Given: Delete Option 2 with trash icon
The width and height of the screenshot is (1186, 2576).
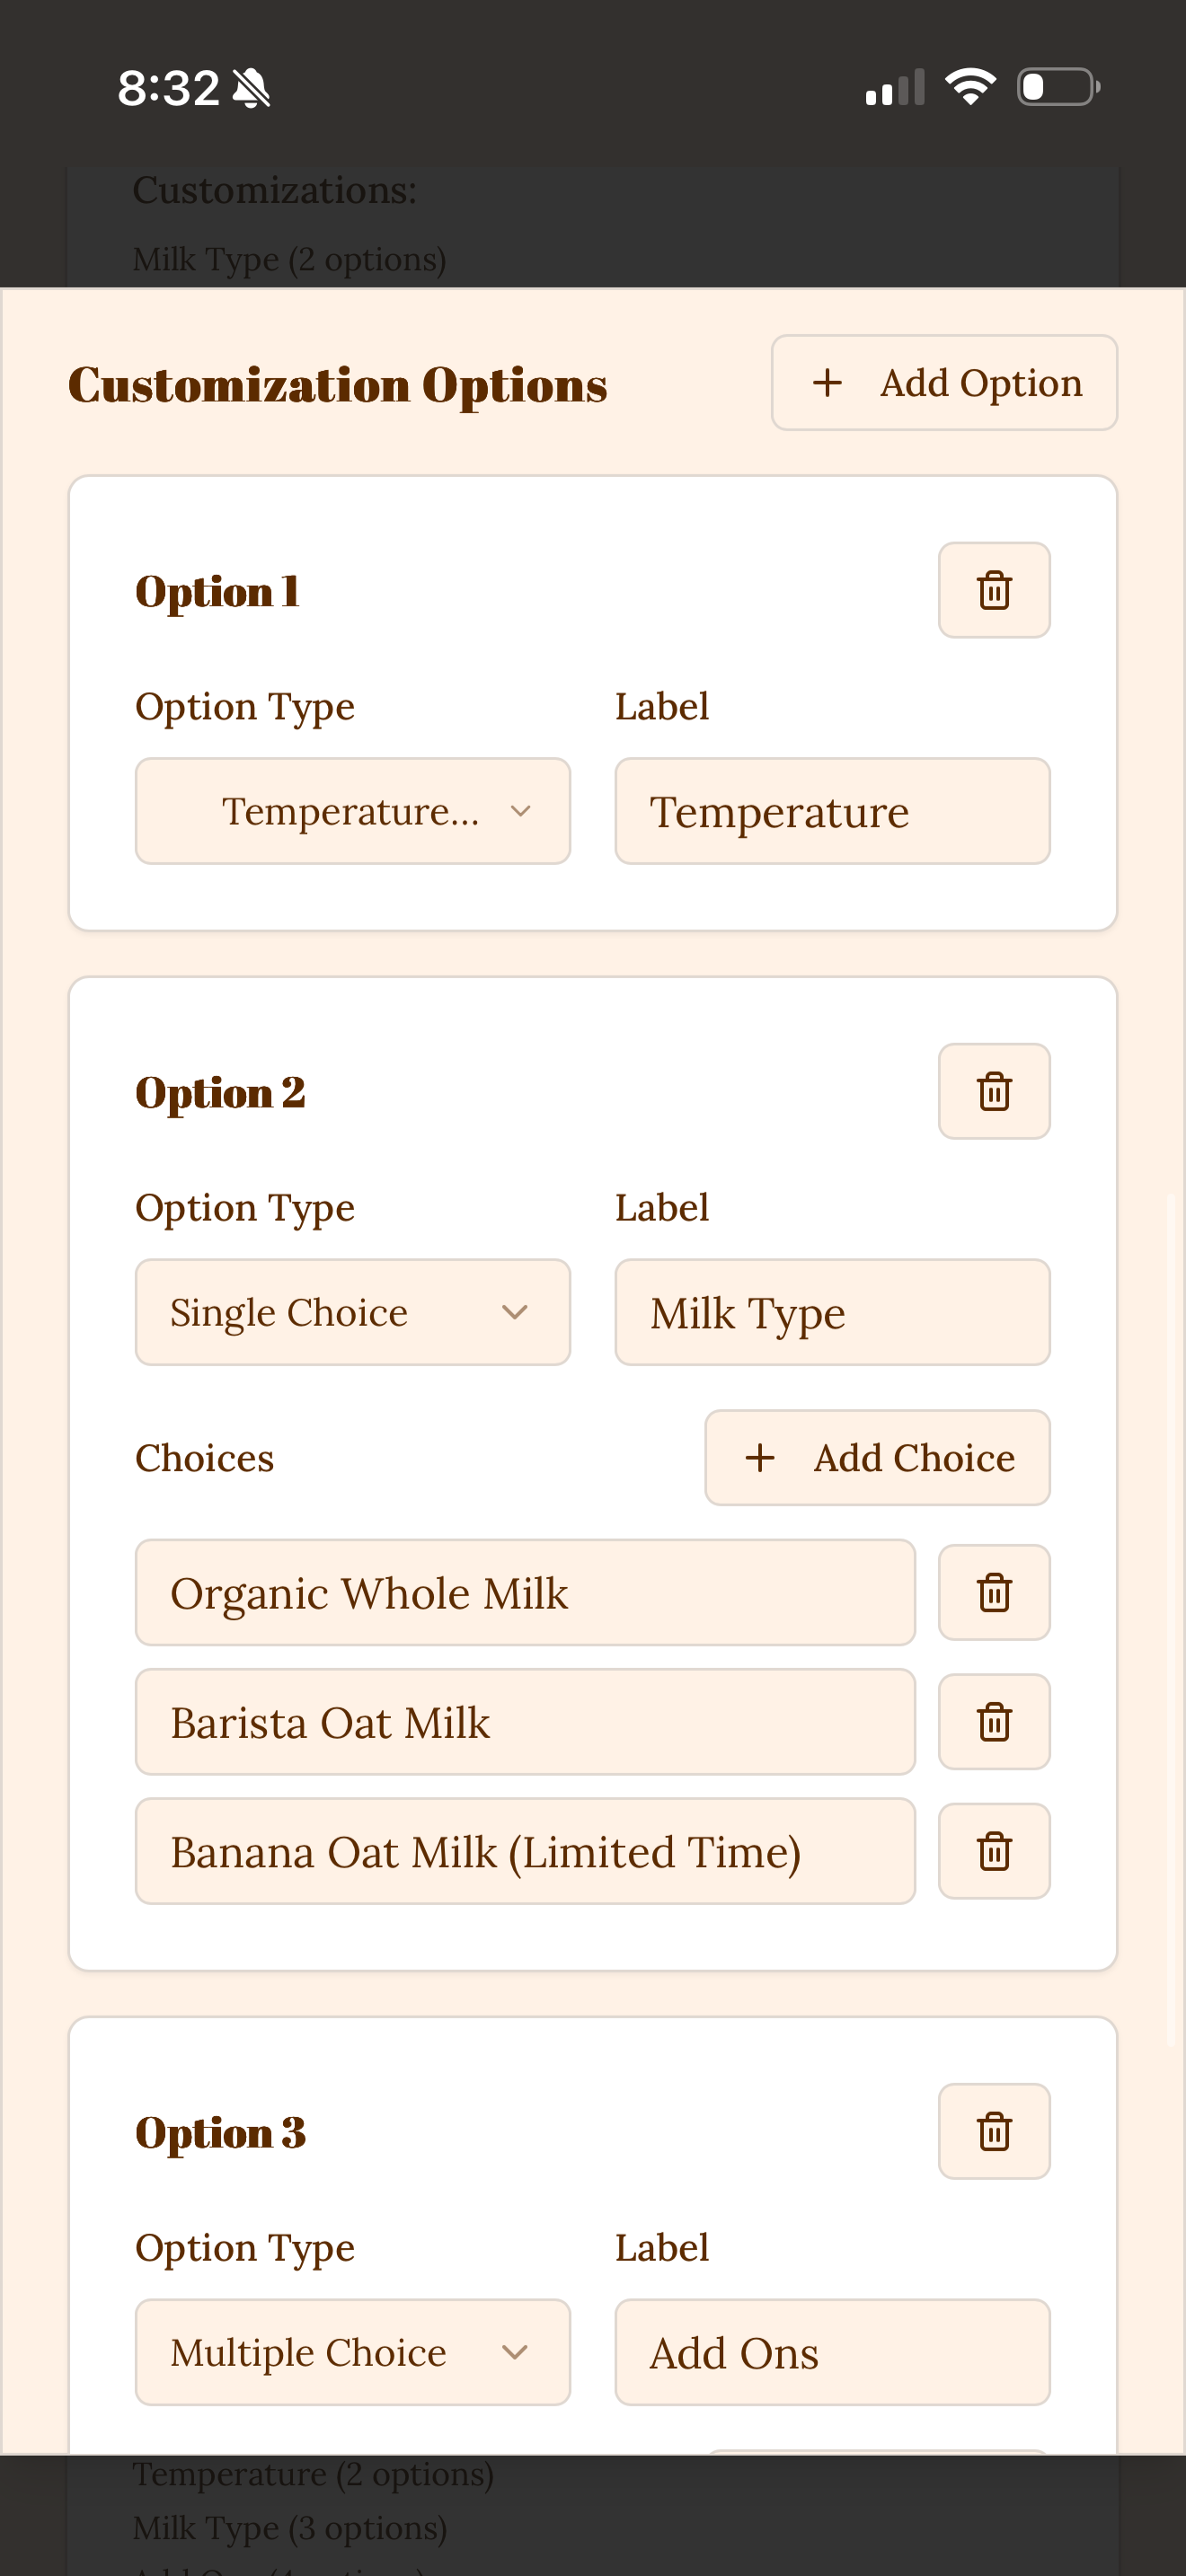Looking at the screenshot, I should pos(993,1091).
